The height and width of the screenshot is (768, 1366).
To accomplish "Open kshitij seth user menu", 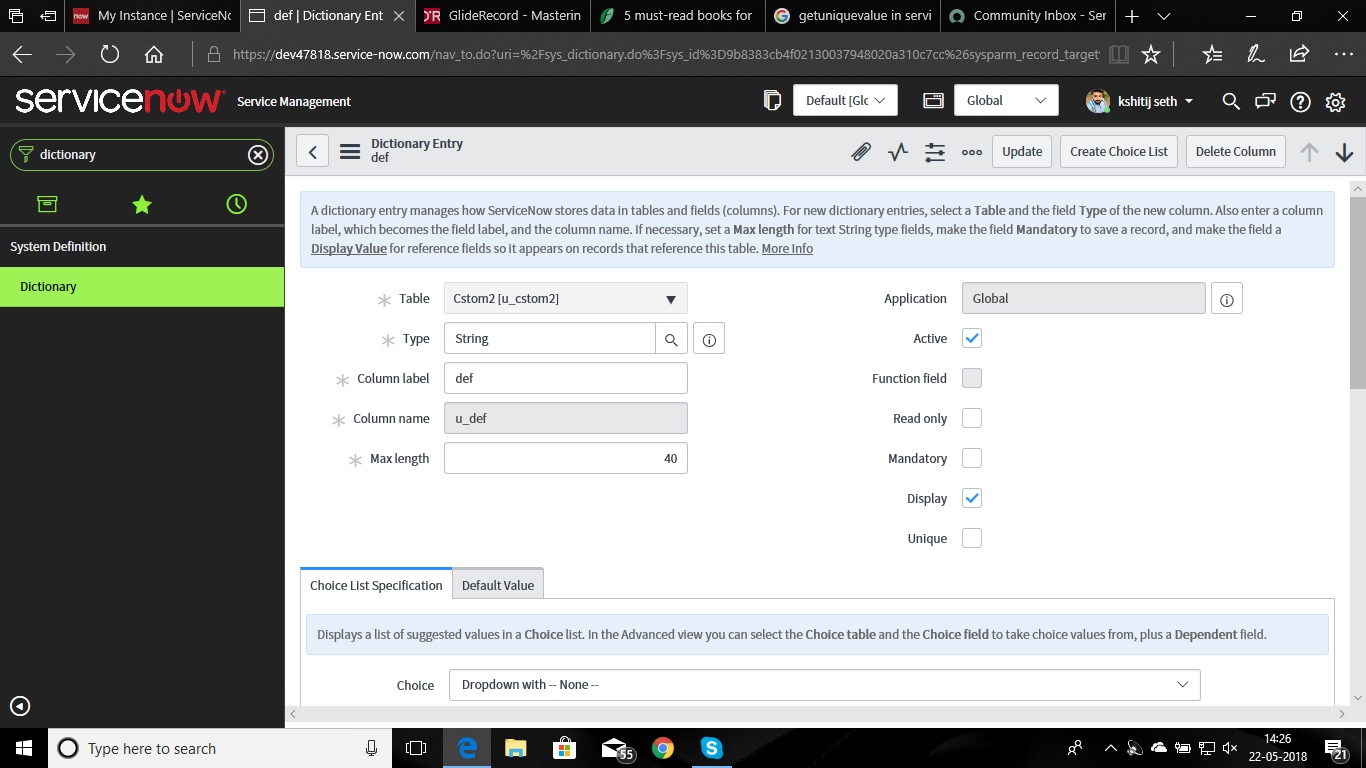I will tap(1140, 101).
